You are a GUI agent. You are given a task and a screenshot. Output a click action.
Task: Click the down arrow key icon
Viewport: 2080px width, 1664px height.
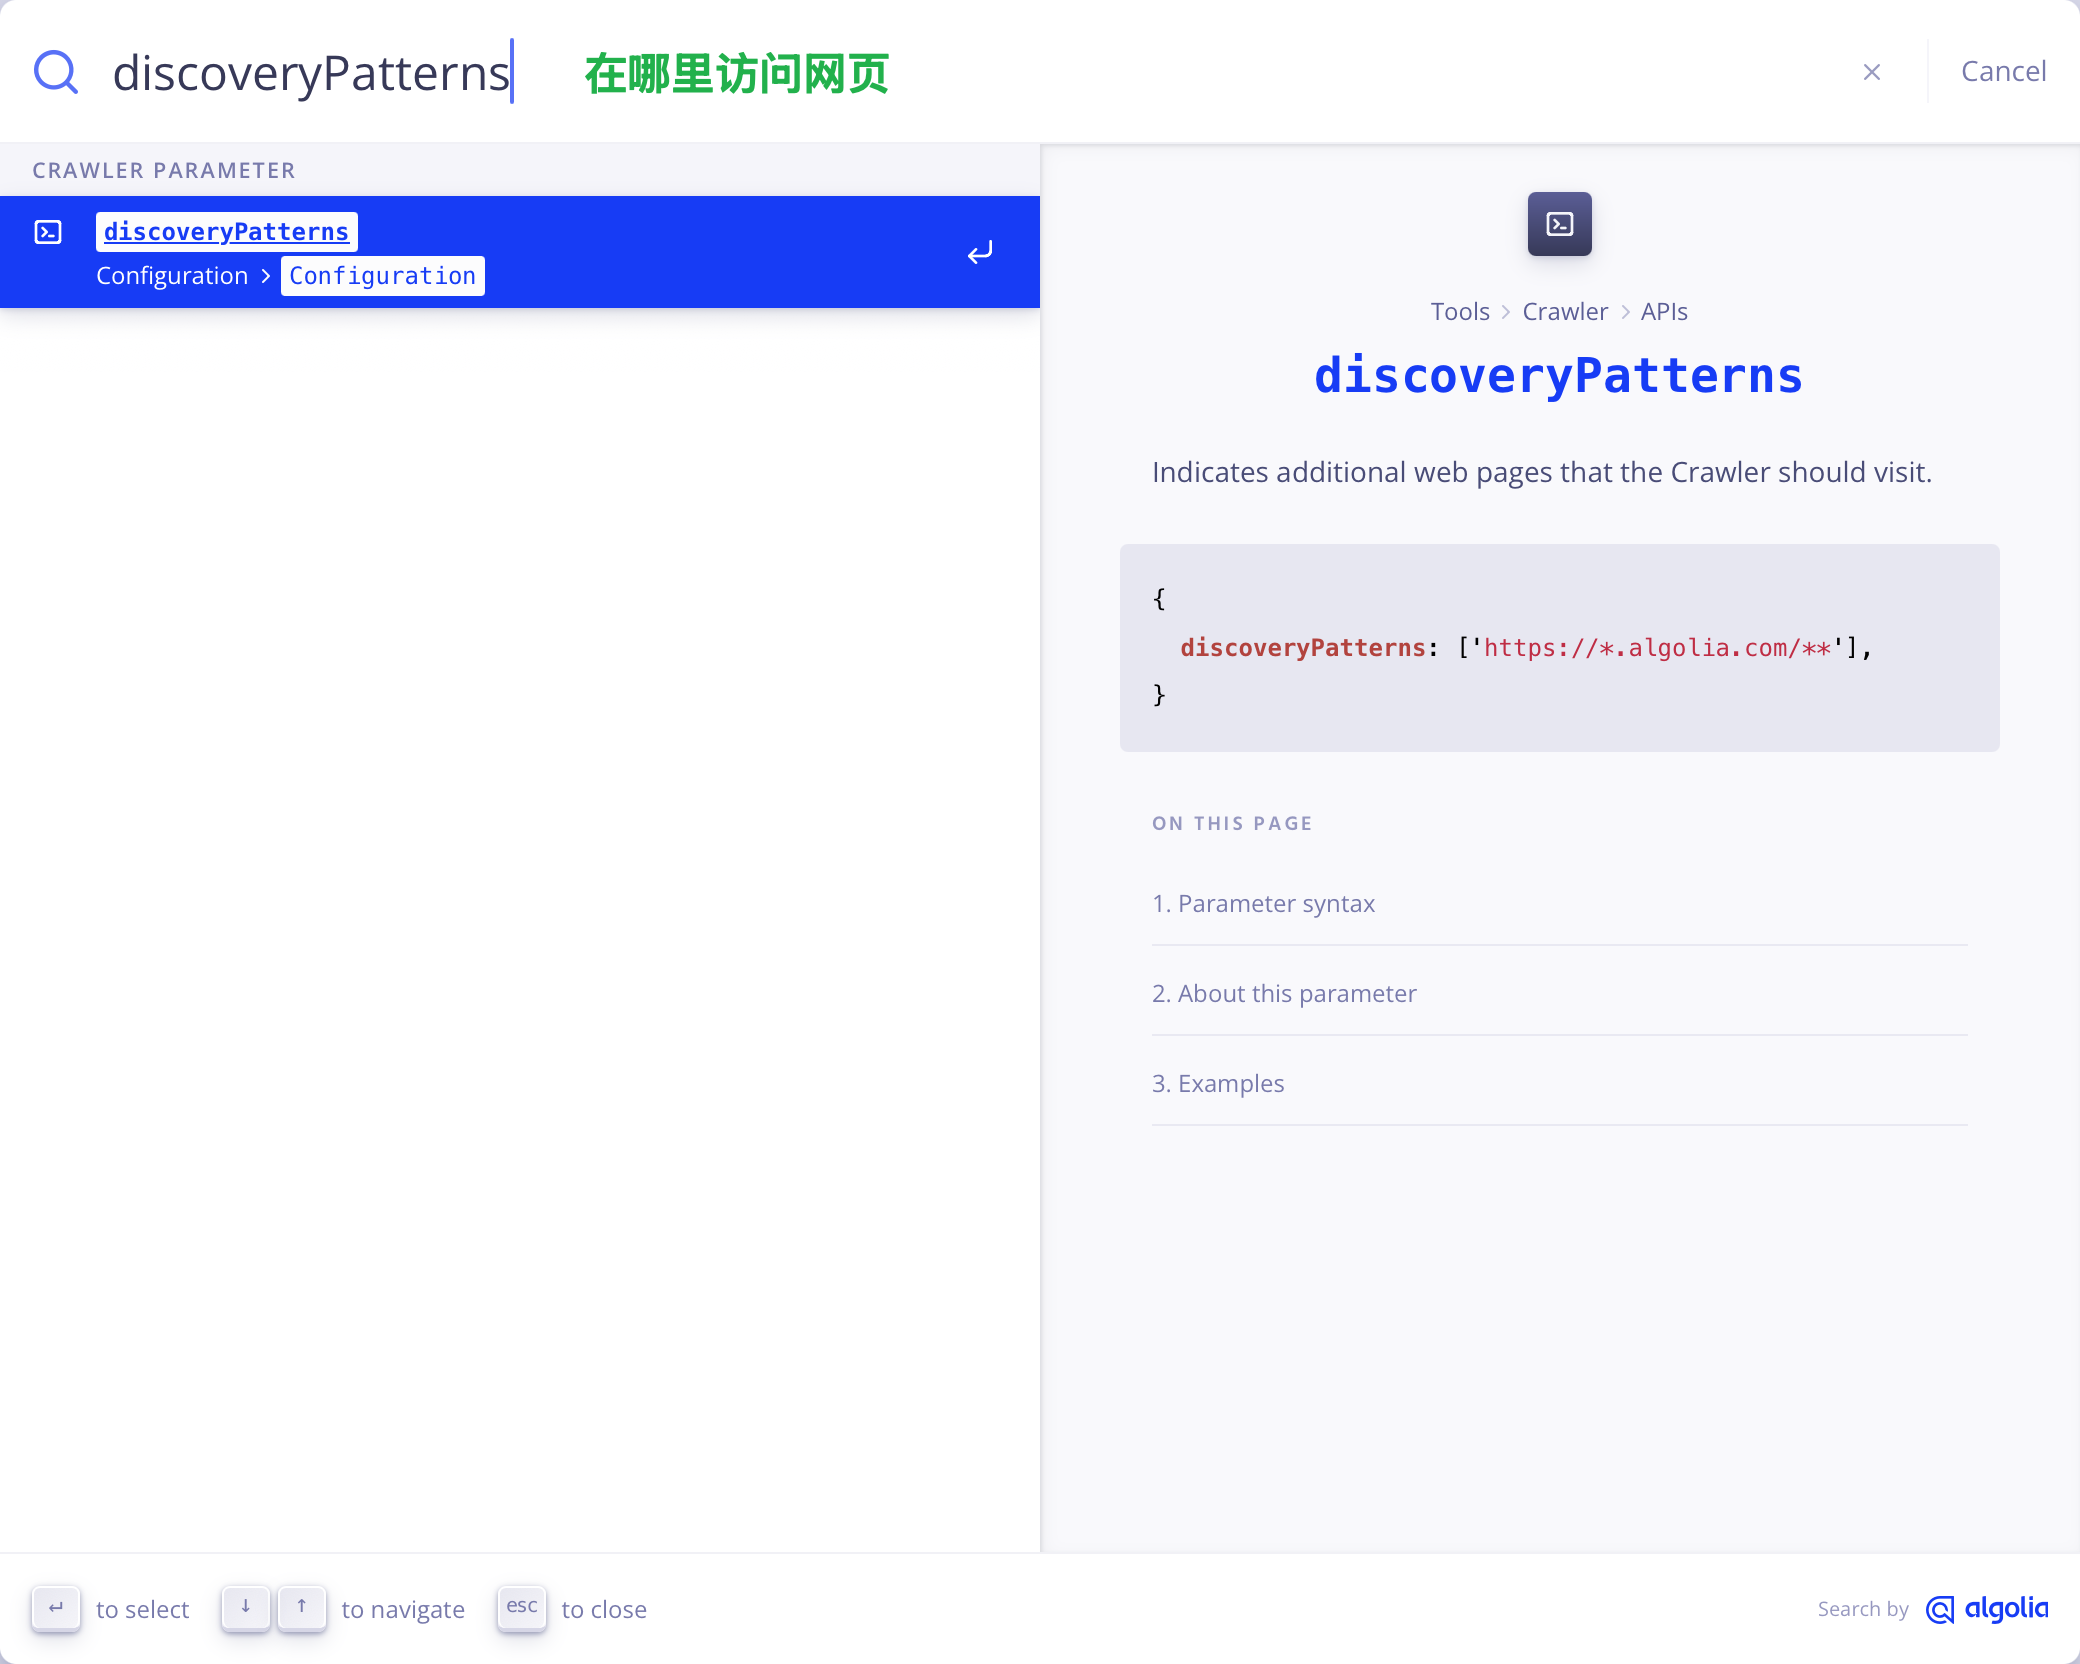[246, 1608]
